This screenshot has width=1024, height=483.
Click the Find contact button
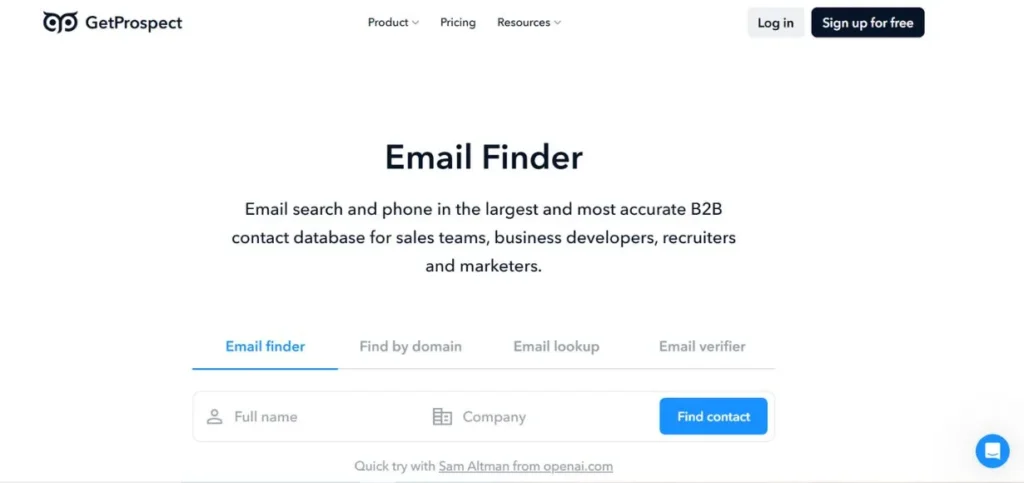click(x=713, y=417)
